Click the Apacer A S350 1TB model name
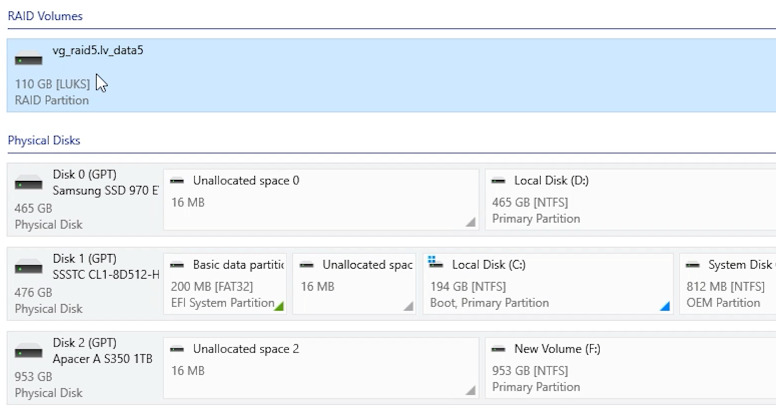 [102, 359]
